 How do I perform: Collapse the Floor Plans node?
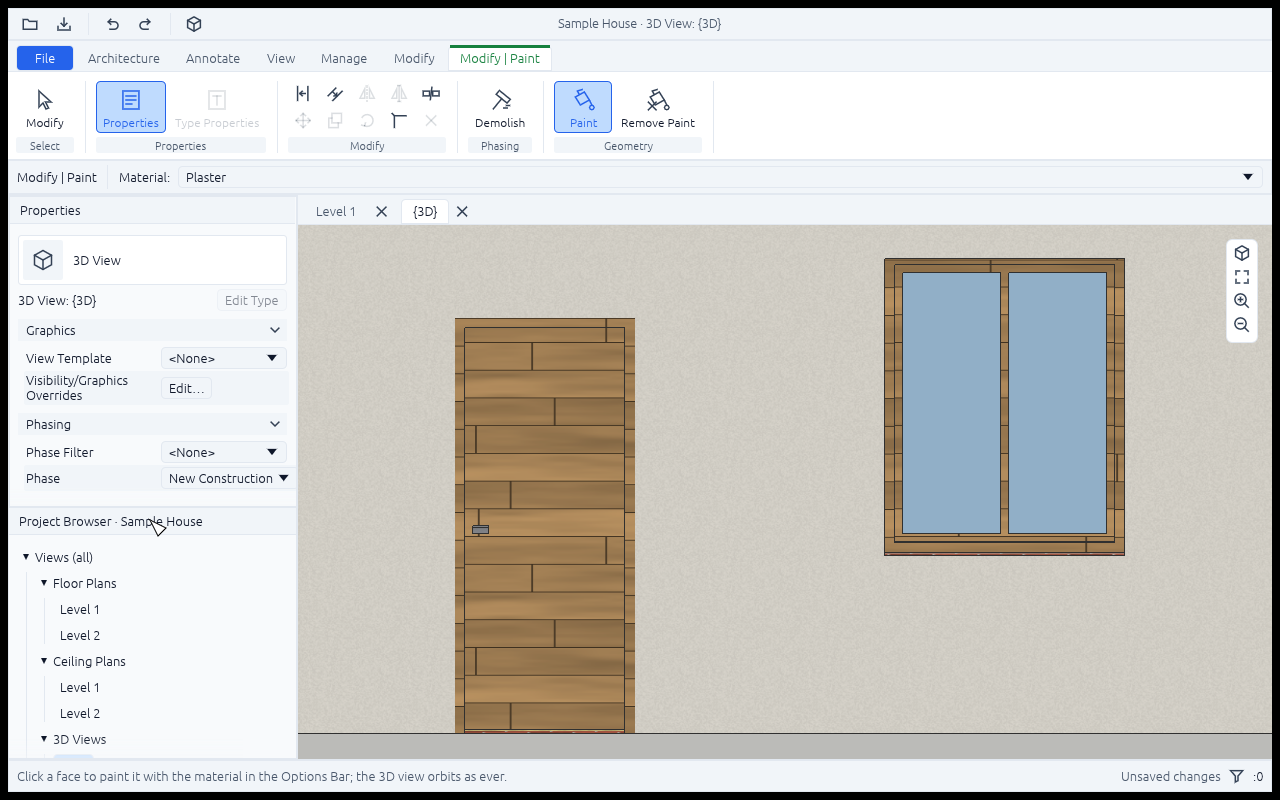(x=44, y=583)
